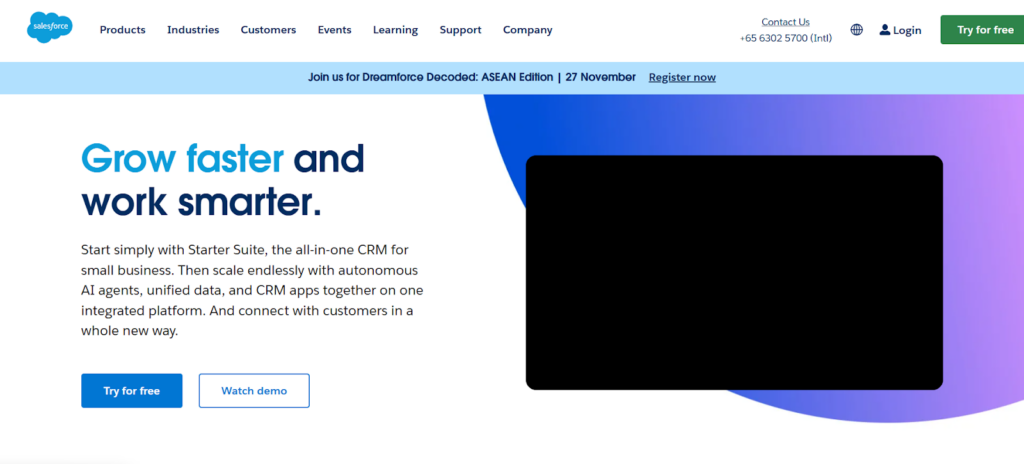This screenshot has width=1024, height=464.
Task: Expand the Learning navigation menu
Action: pos(395,30)
